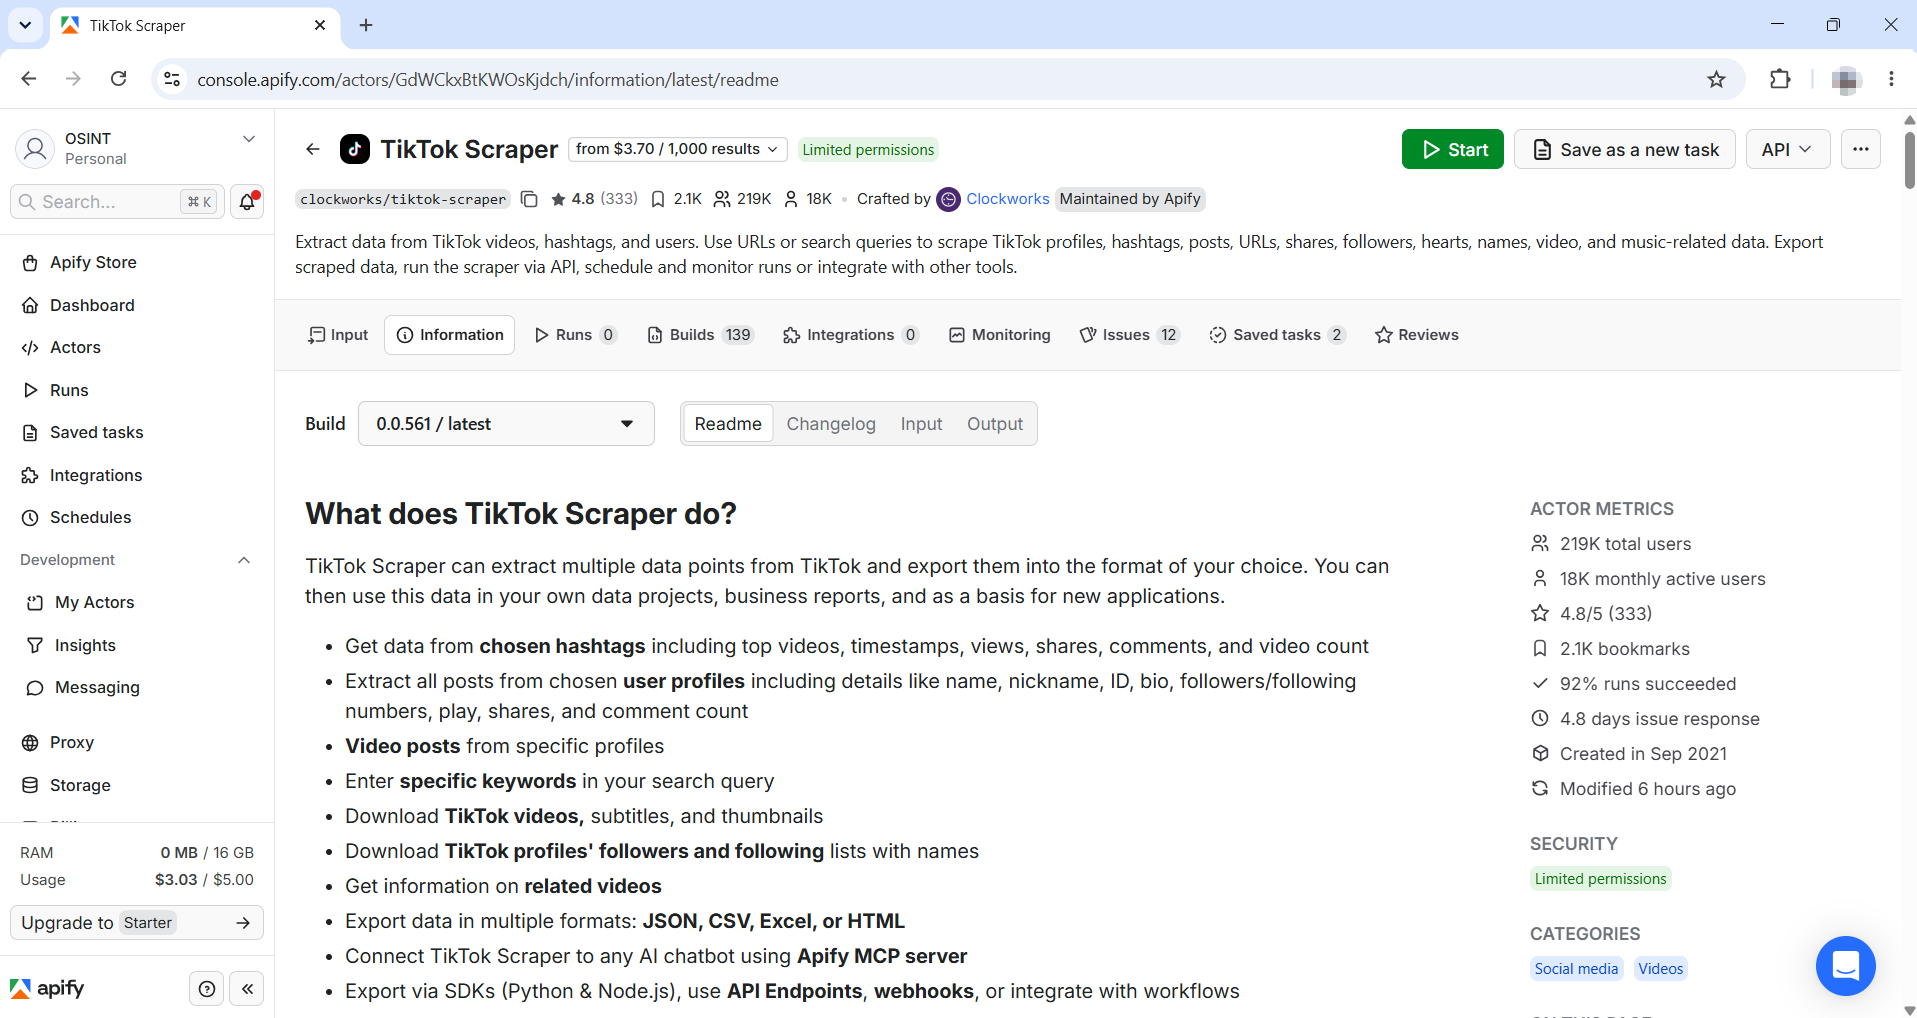
Task: Open the browser extensions puzzle icon
Action: click(x=1780, y=79)
